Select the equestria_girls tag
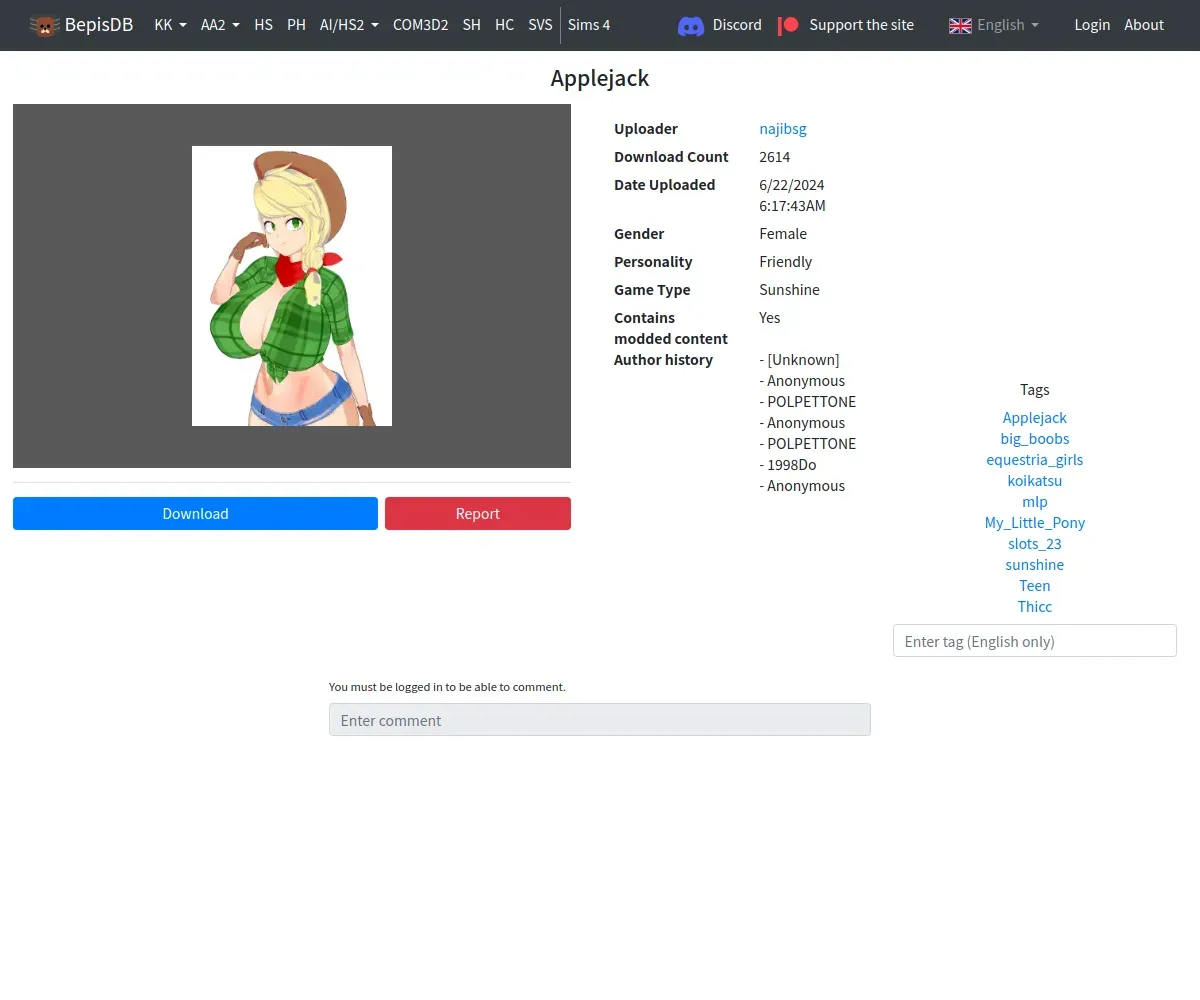 tap(1035, 460)
